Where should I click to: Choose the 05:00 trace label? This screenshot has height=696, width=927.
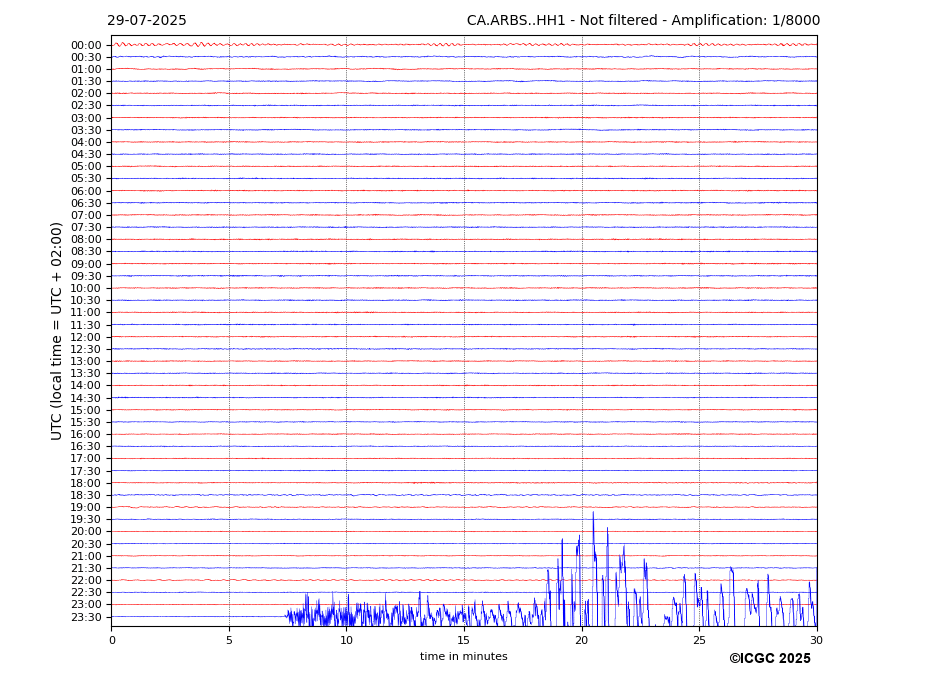click(x=86, y=167)
